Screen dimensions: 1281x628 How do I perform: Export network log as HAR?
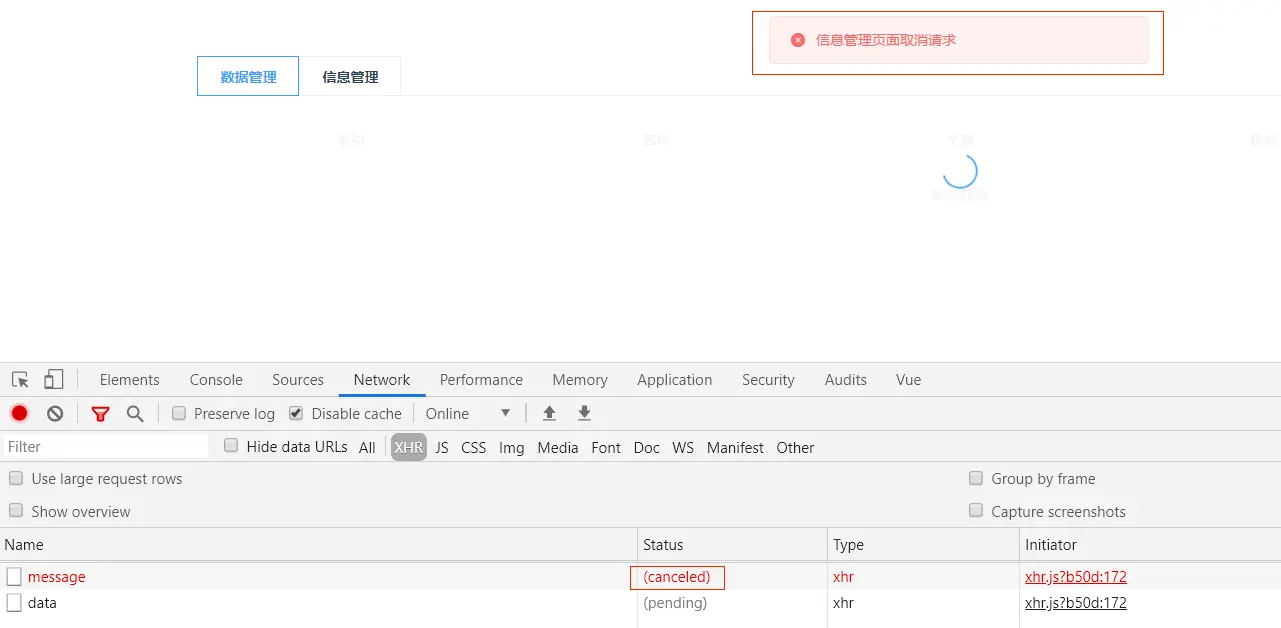pos(584,413)
